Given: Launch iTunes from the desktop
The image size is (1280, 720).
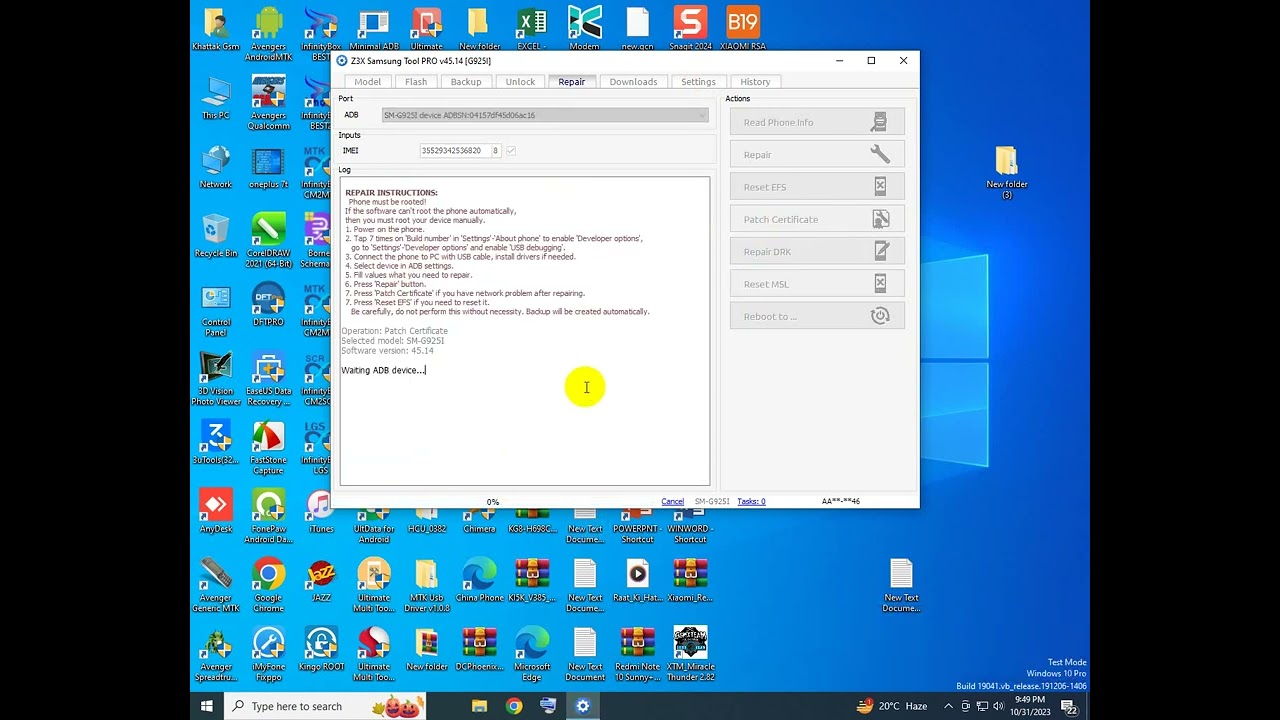Looking at the screenshot, I should pyautogui.click(x=321, y=512).
